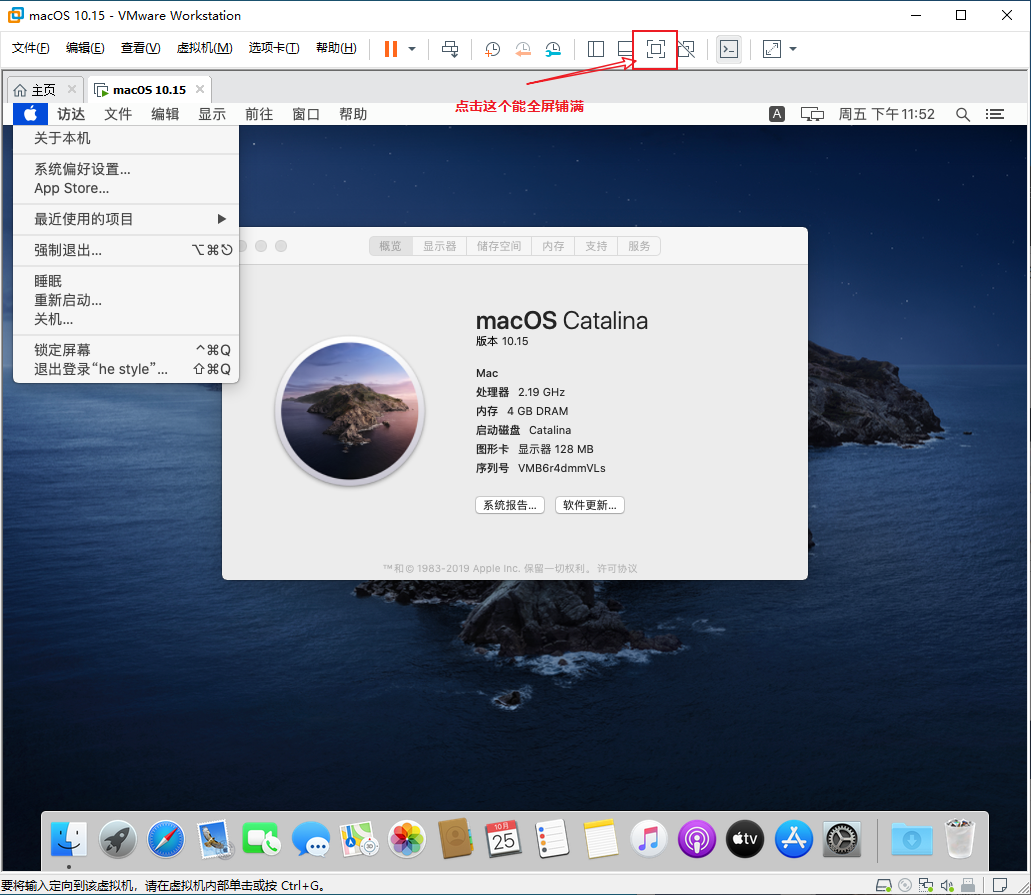
Task: Revert to the previous snapshot icon
Action: tap(523, 49)
